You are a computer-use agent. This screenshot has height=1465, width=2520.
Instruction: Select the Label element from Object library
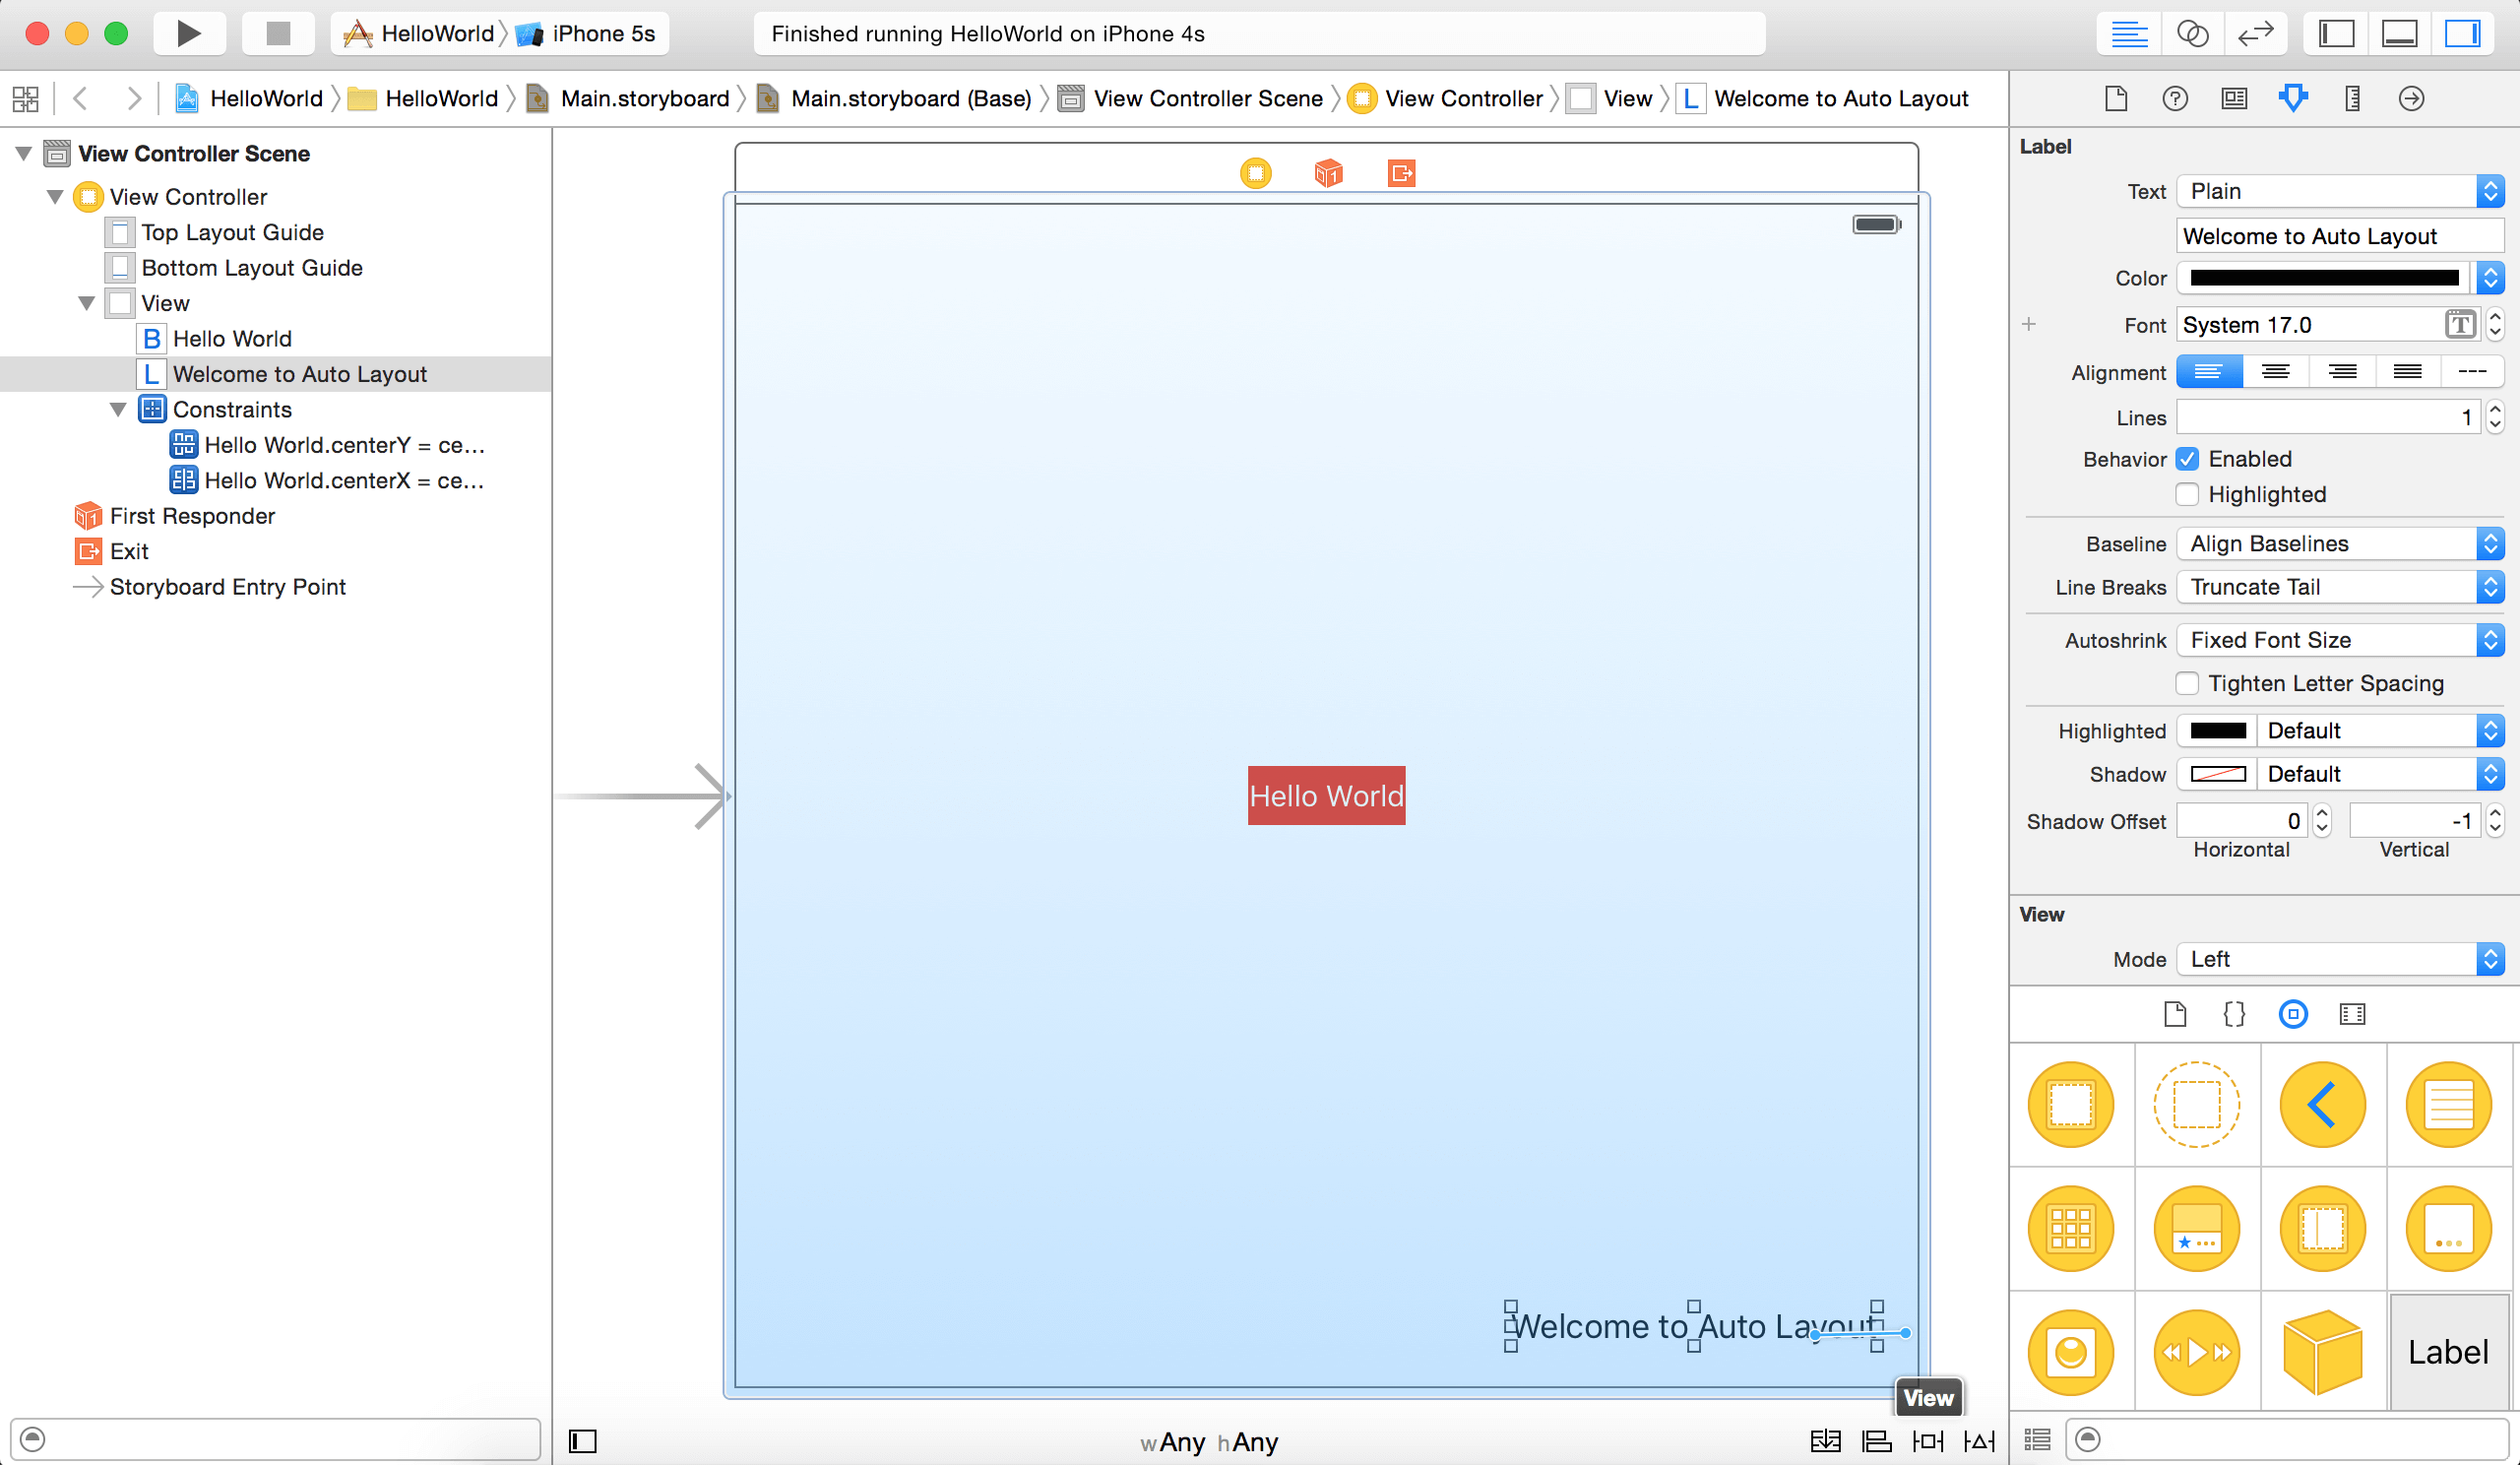(2445, 1350)
